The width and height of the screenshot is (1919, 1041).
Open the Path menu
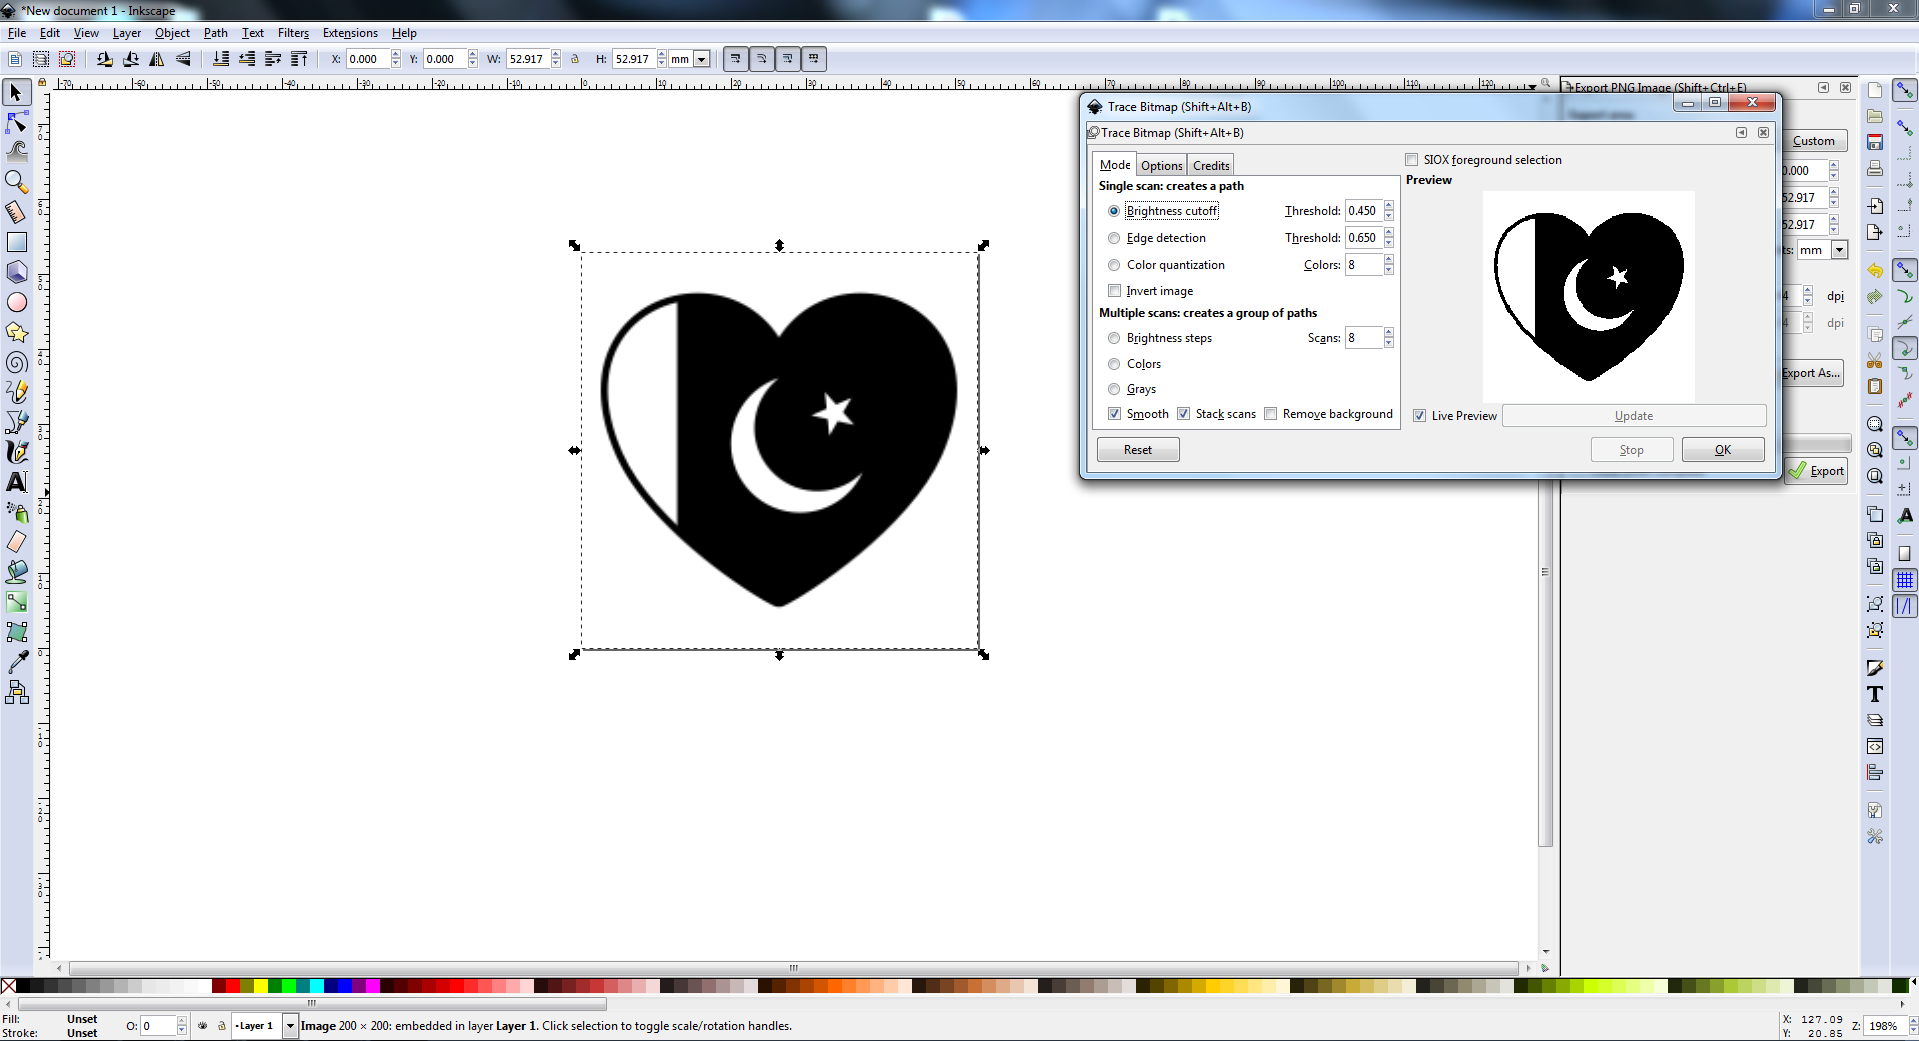tap(216, 33)
